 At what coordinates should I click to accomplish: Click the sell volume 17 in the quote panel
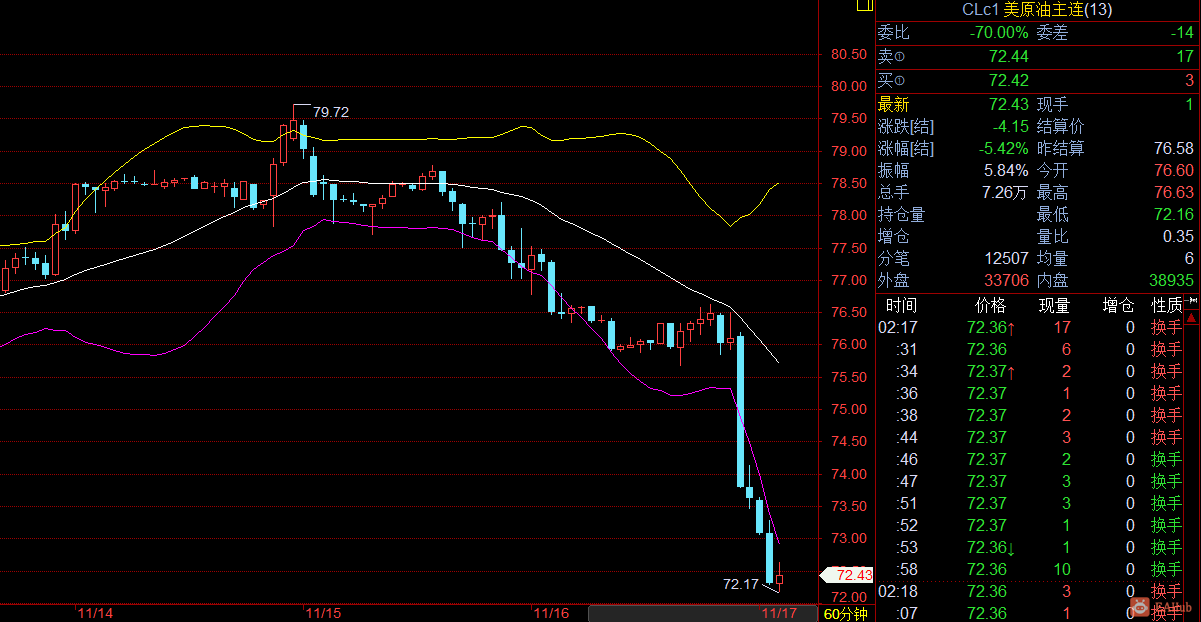pos(1185,57)
